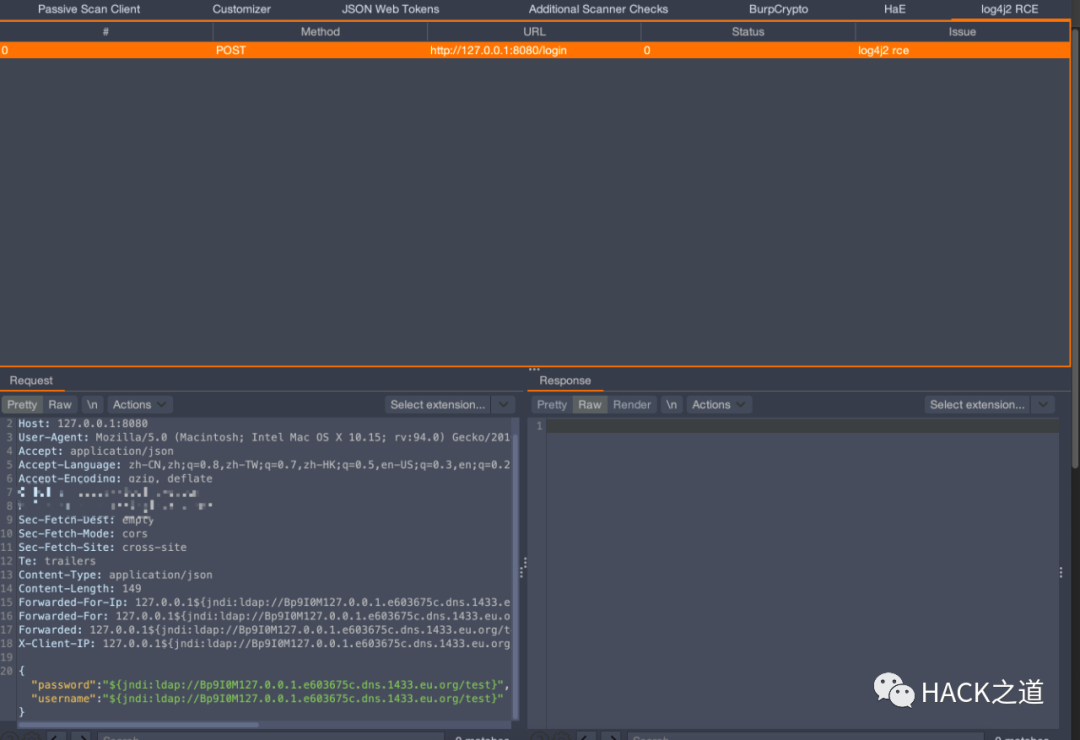Sort by the Issue column header
This screenshot has width=1080, height=740.
(x=962, y=32)
